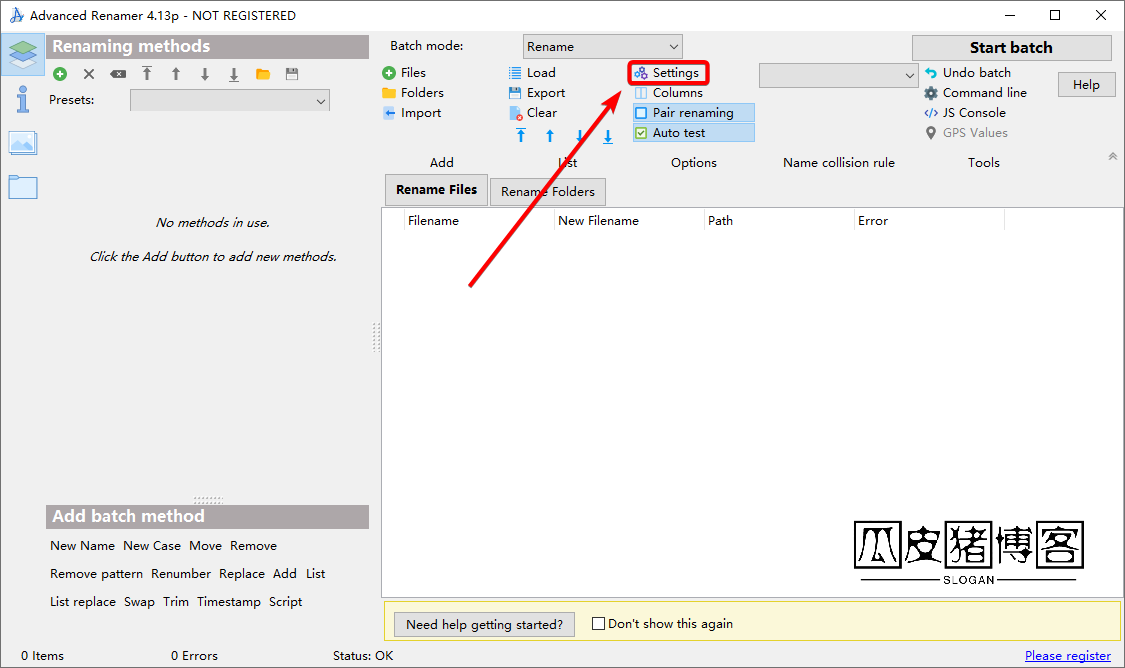
Task: Open the folder sidebar icon
Action: [23, 187]
